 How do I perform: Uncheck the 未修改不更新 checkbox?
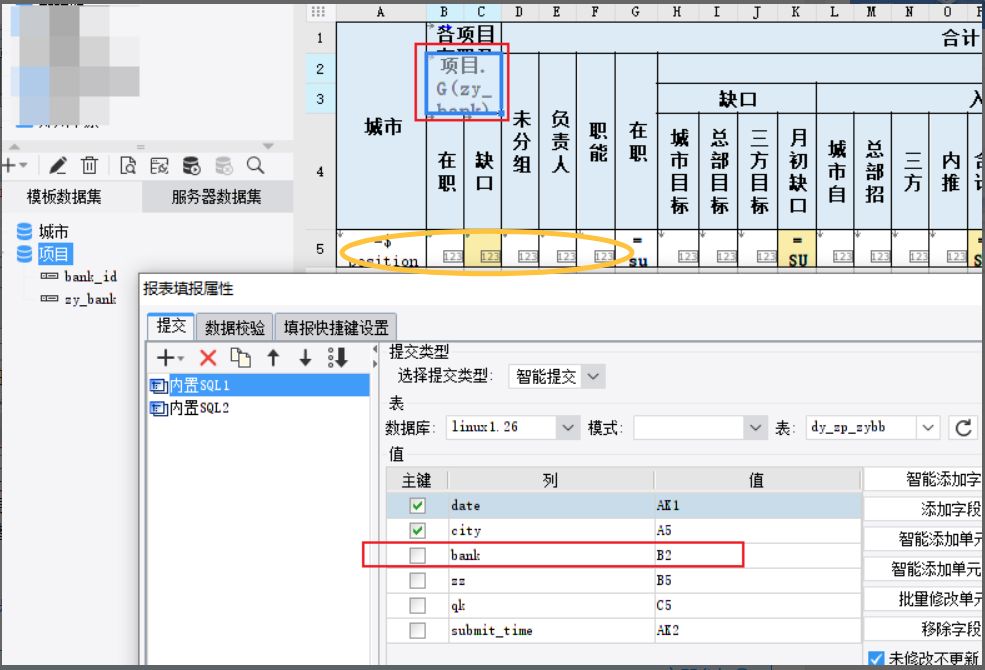876,659
